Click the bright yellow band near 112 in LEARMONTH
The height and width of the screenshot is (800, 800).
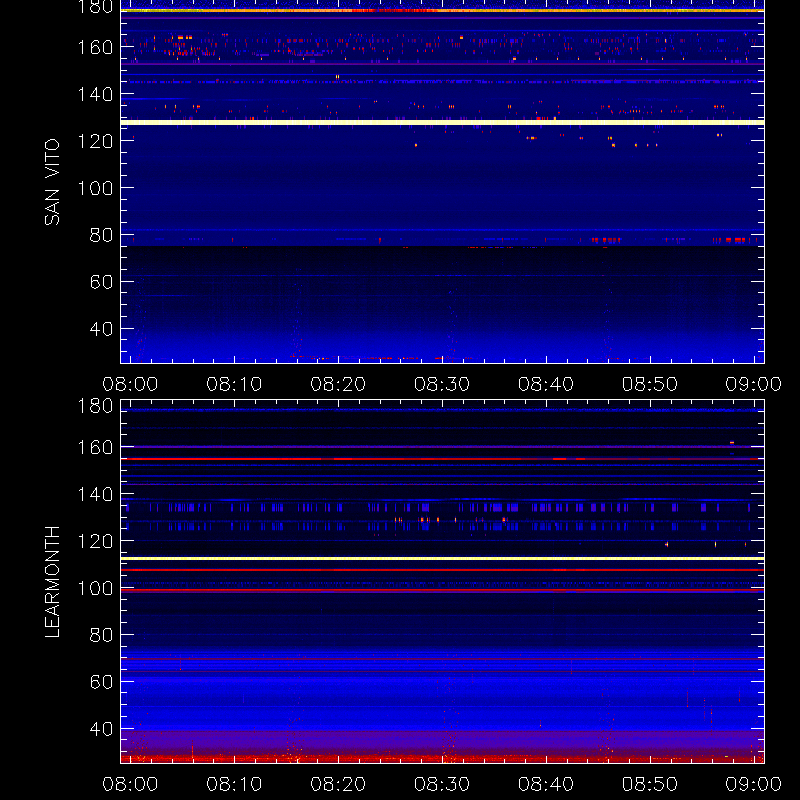coord(442,559)
